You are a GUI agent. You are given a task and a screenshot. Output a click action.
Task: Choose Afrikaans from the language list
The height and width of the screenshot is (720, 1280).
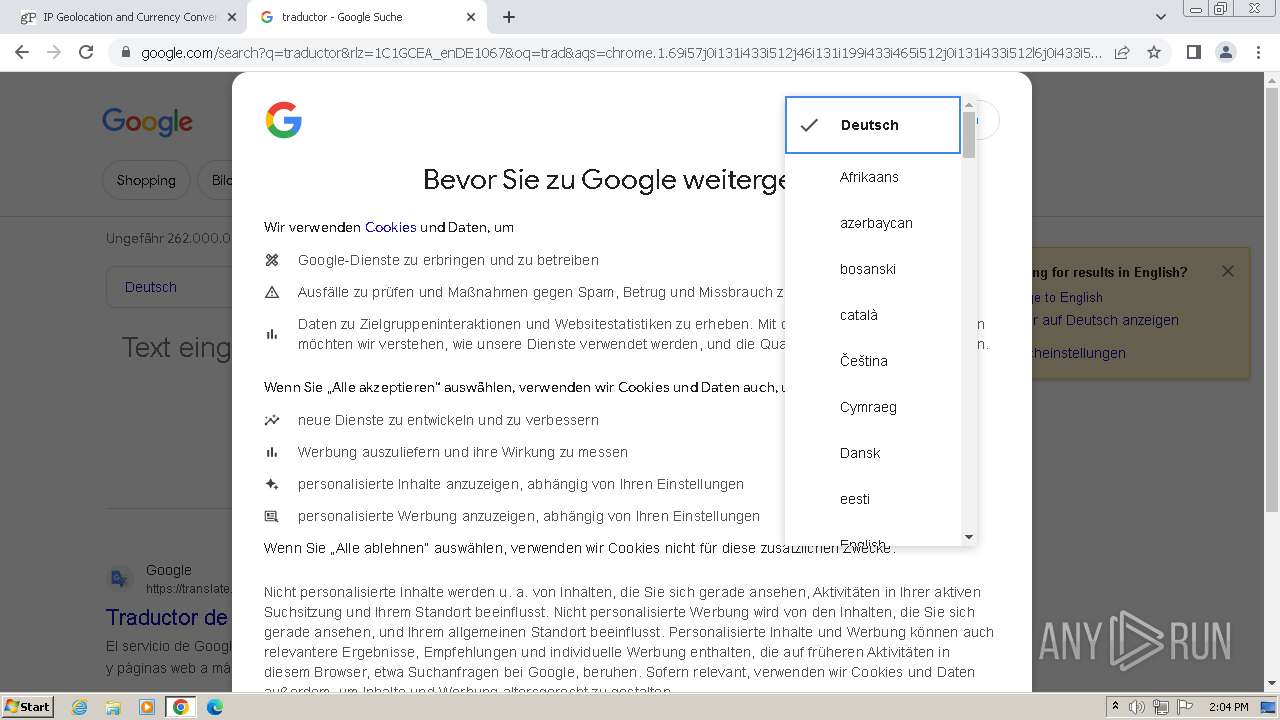(872, 177)
